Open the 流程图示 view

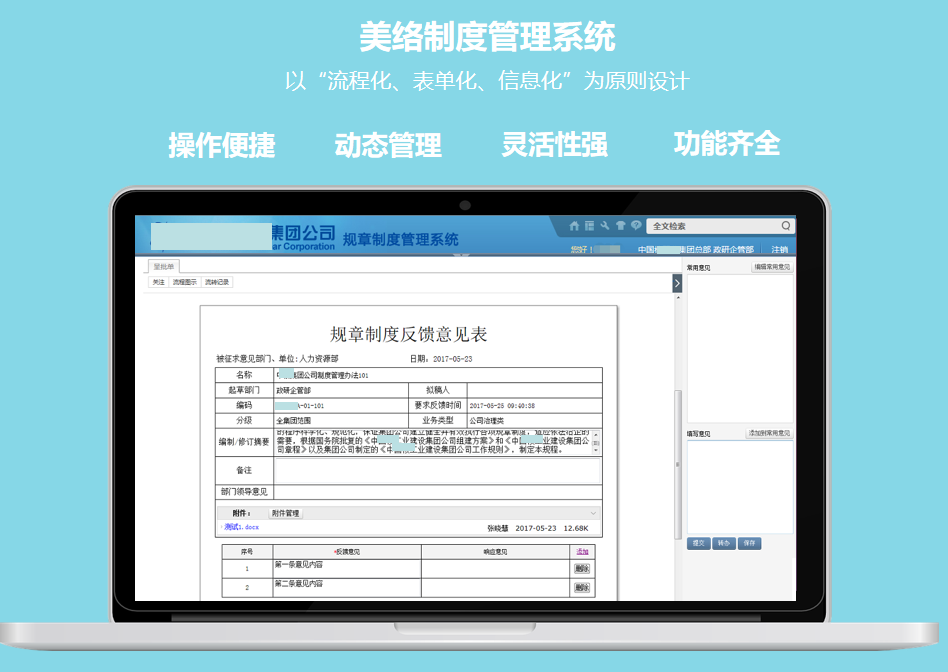[x=186, y=283]
